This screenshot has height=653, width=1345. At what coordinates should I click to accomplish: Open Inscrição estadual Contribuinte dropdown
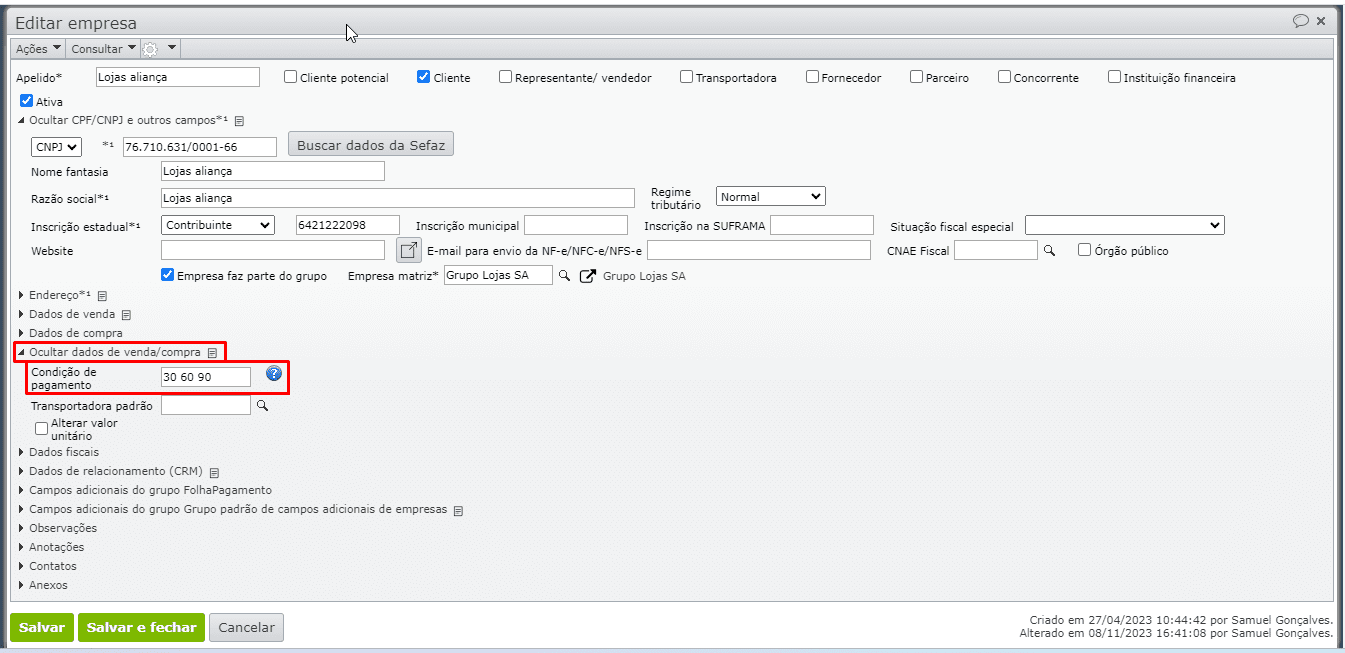coord(218,225)
